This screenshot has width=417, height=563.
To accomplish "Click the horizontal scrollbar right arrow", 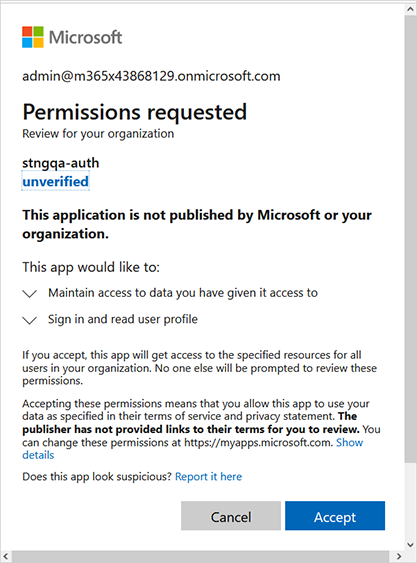I will point(398,557).
